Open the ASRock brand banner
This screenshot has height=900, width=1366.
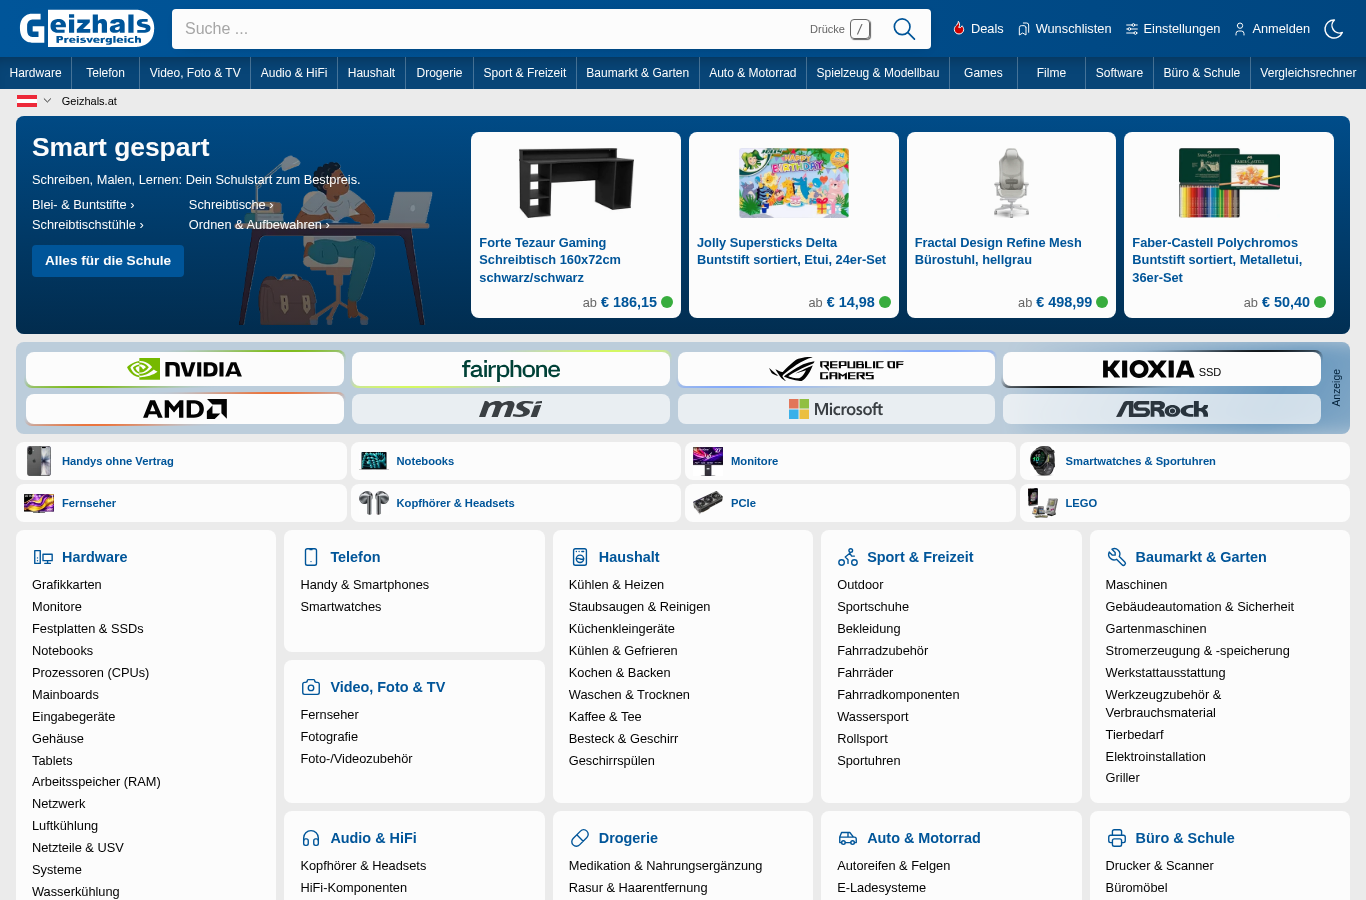[1162, 409]
